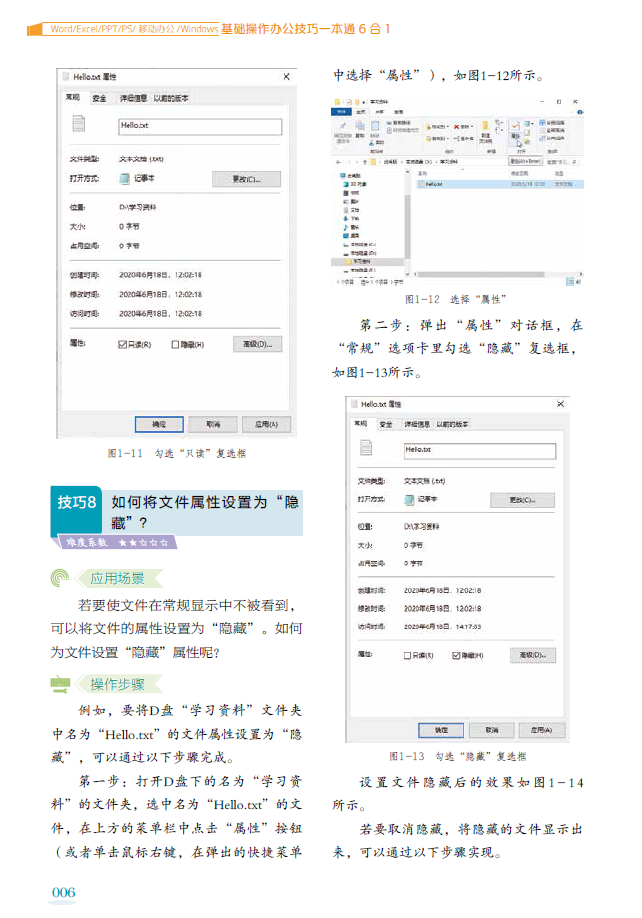Screen dimensions: 642x918
Task: Select 此电脑 in navigation tree
Action: [x=351, y=176]
